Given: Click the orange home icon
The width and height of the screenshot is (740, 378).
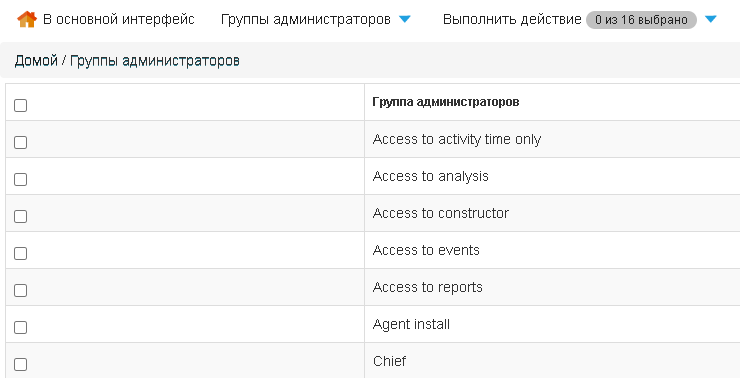Looking at the screenshot, I should click(26, 20).
